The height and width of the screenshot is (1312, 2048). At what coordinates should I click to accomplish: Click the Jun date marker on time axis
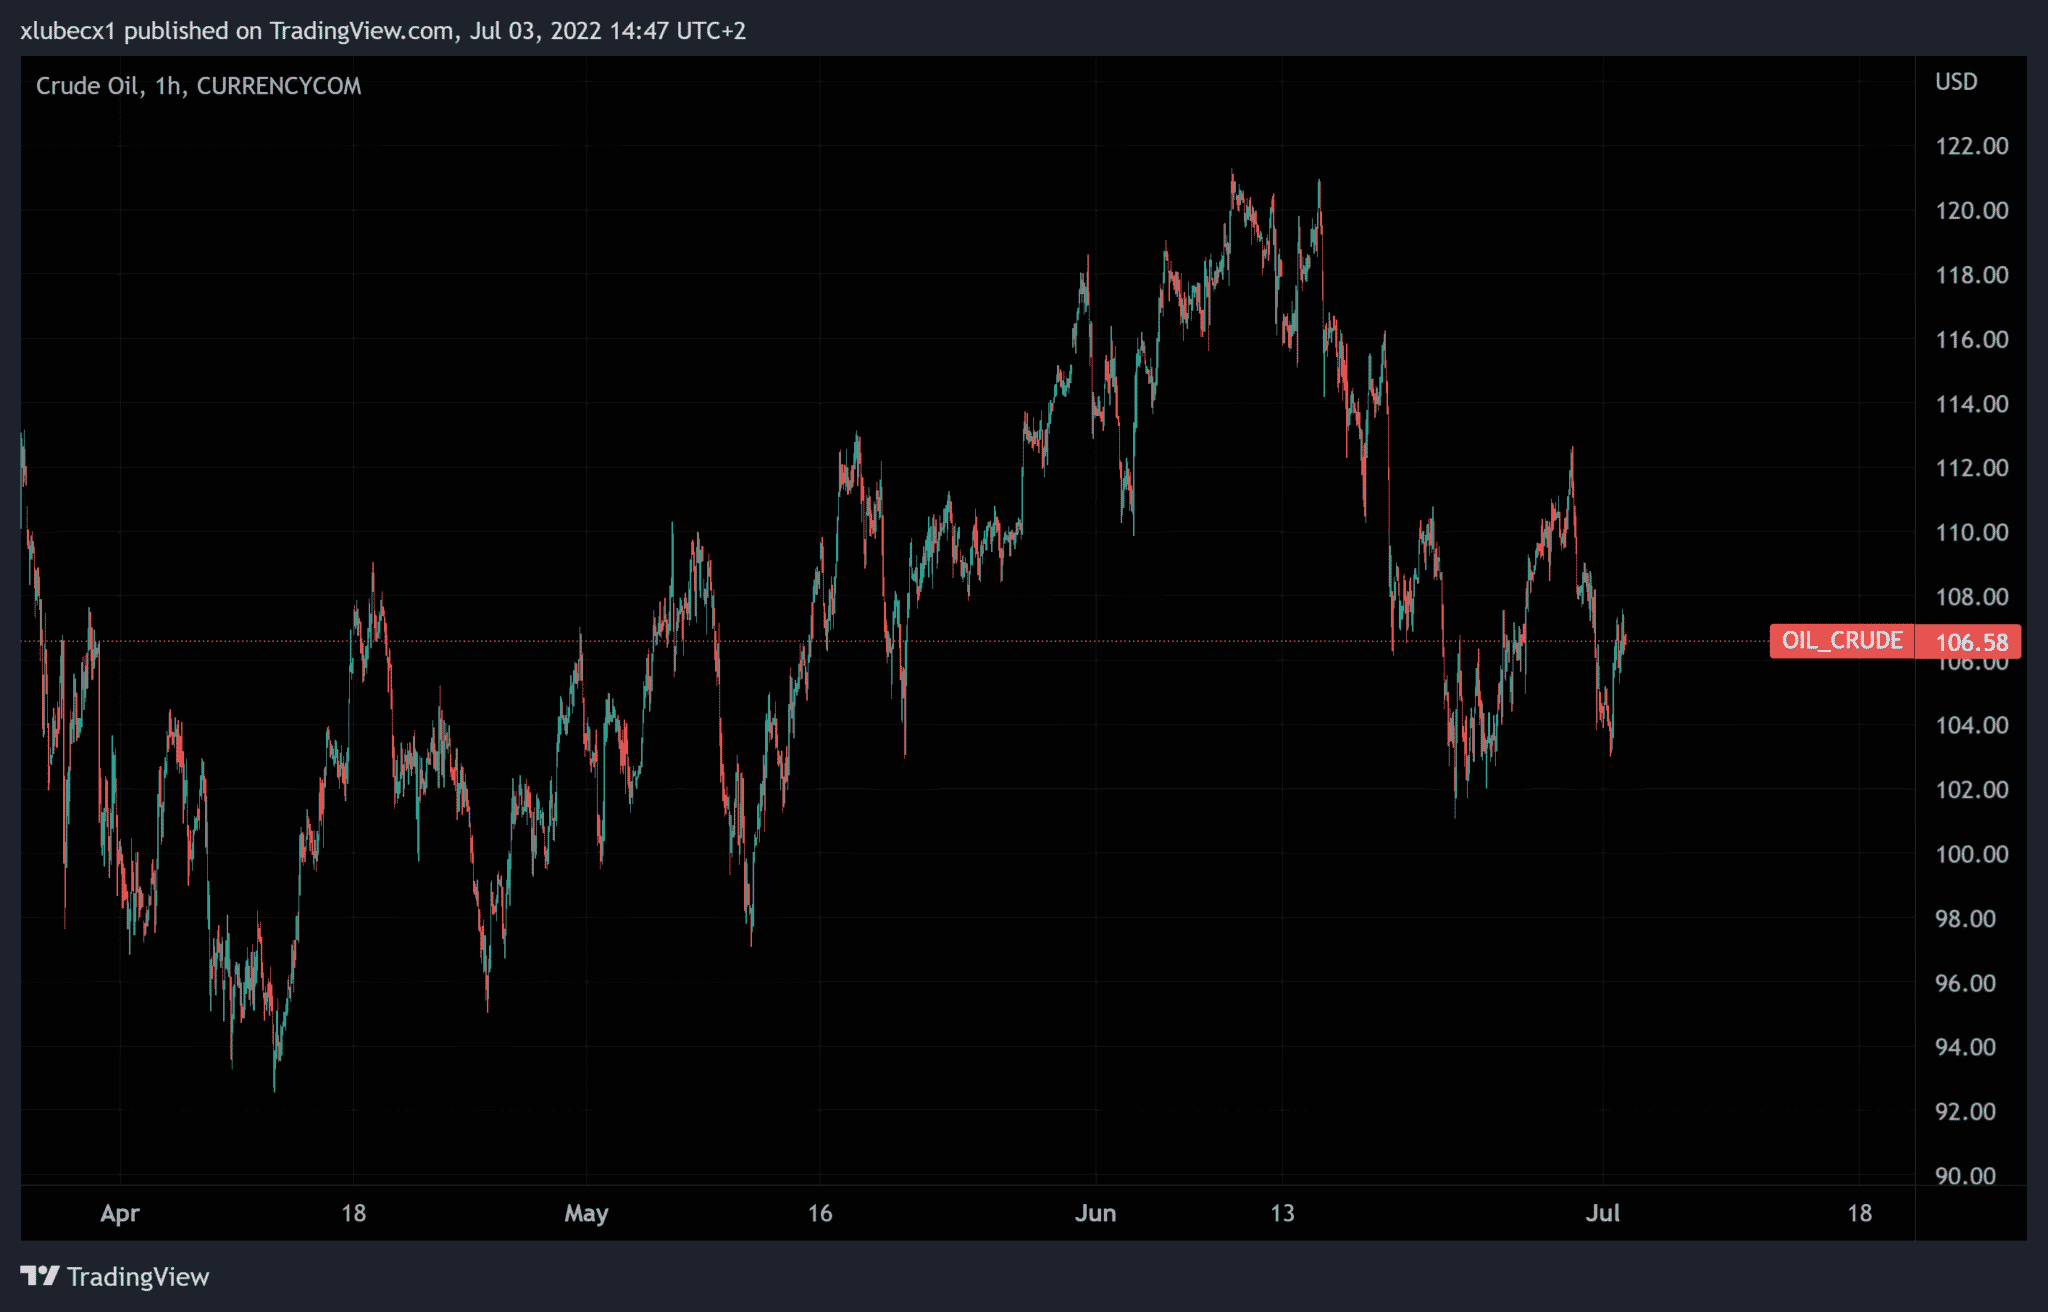[1095, 1213]
